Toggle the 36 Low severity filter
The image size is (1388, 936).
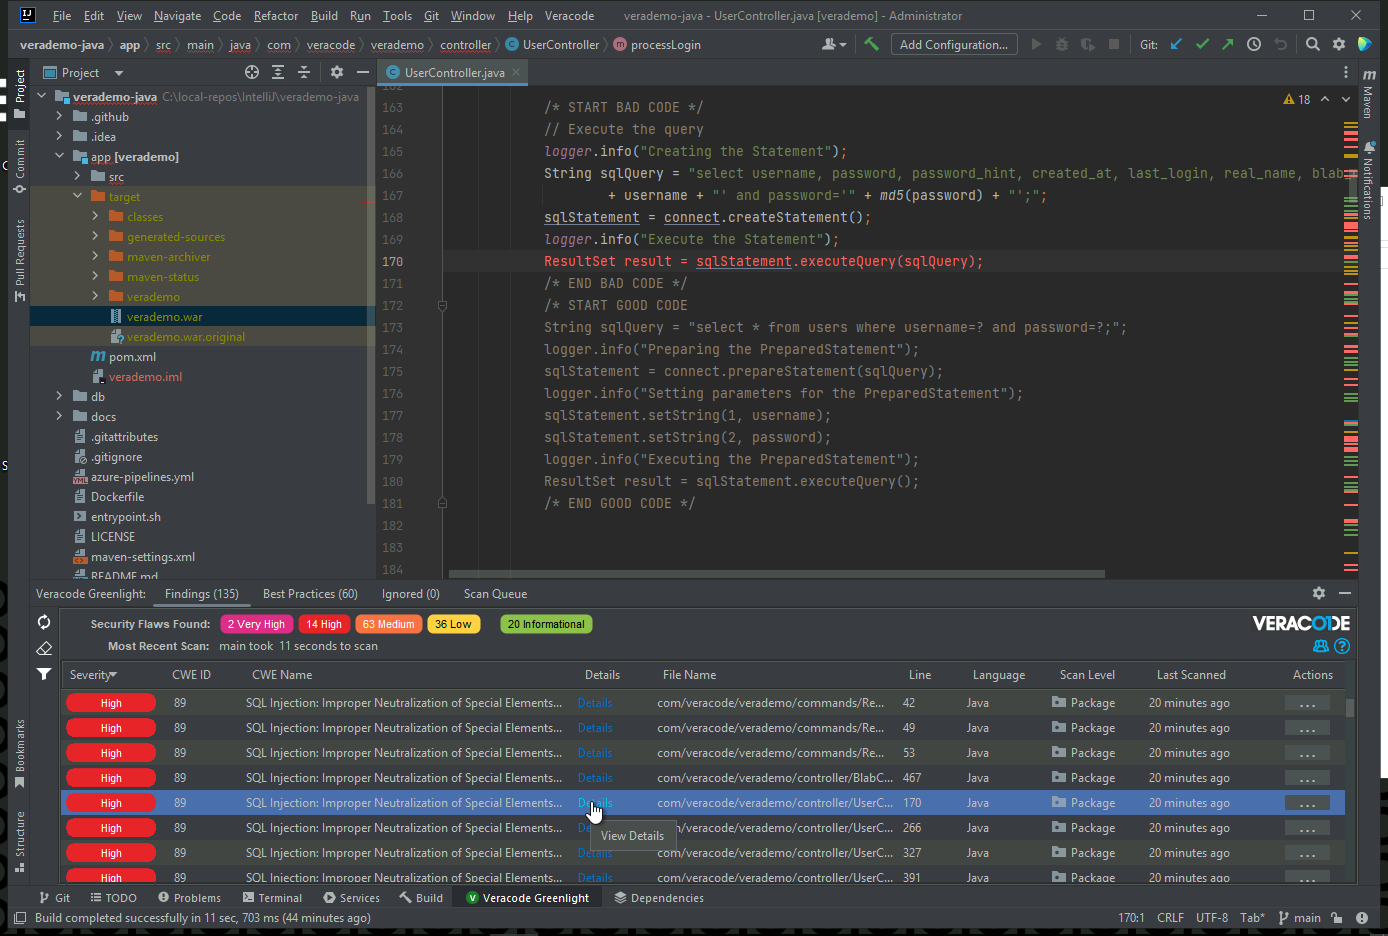(453, 624)
